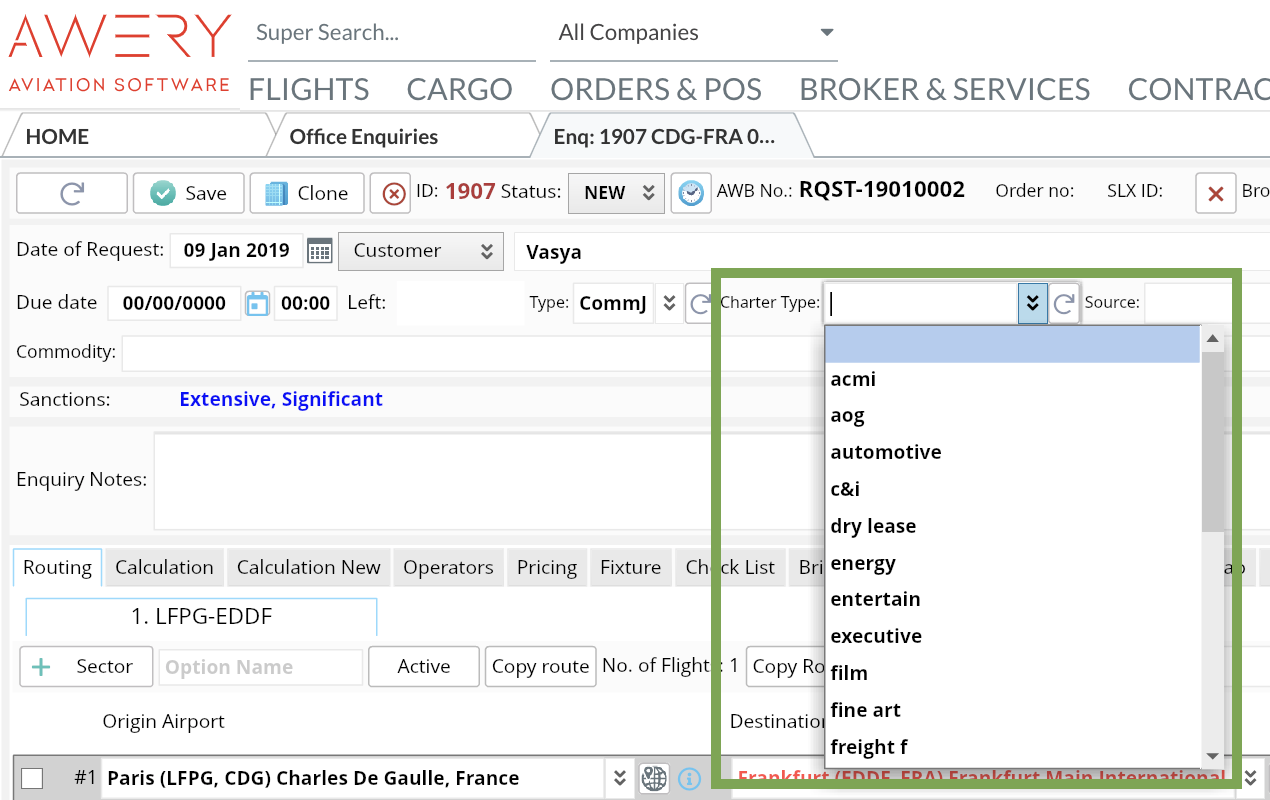Click the refresh icon button in toolbar

click(72, 193)
